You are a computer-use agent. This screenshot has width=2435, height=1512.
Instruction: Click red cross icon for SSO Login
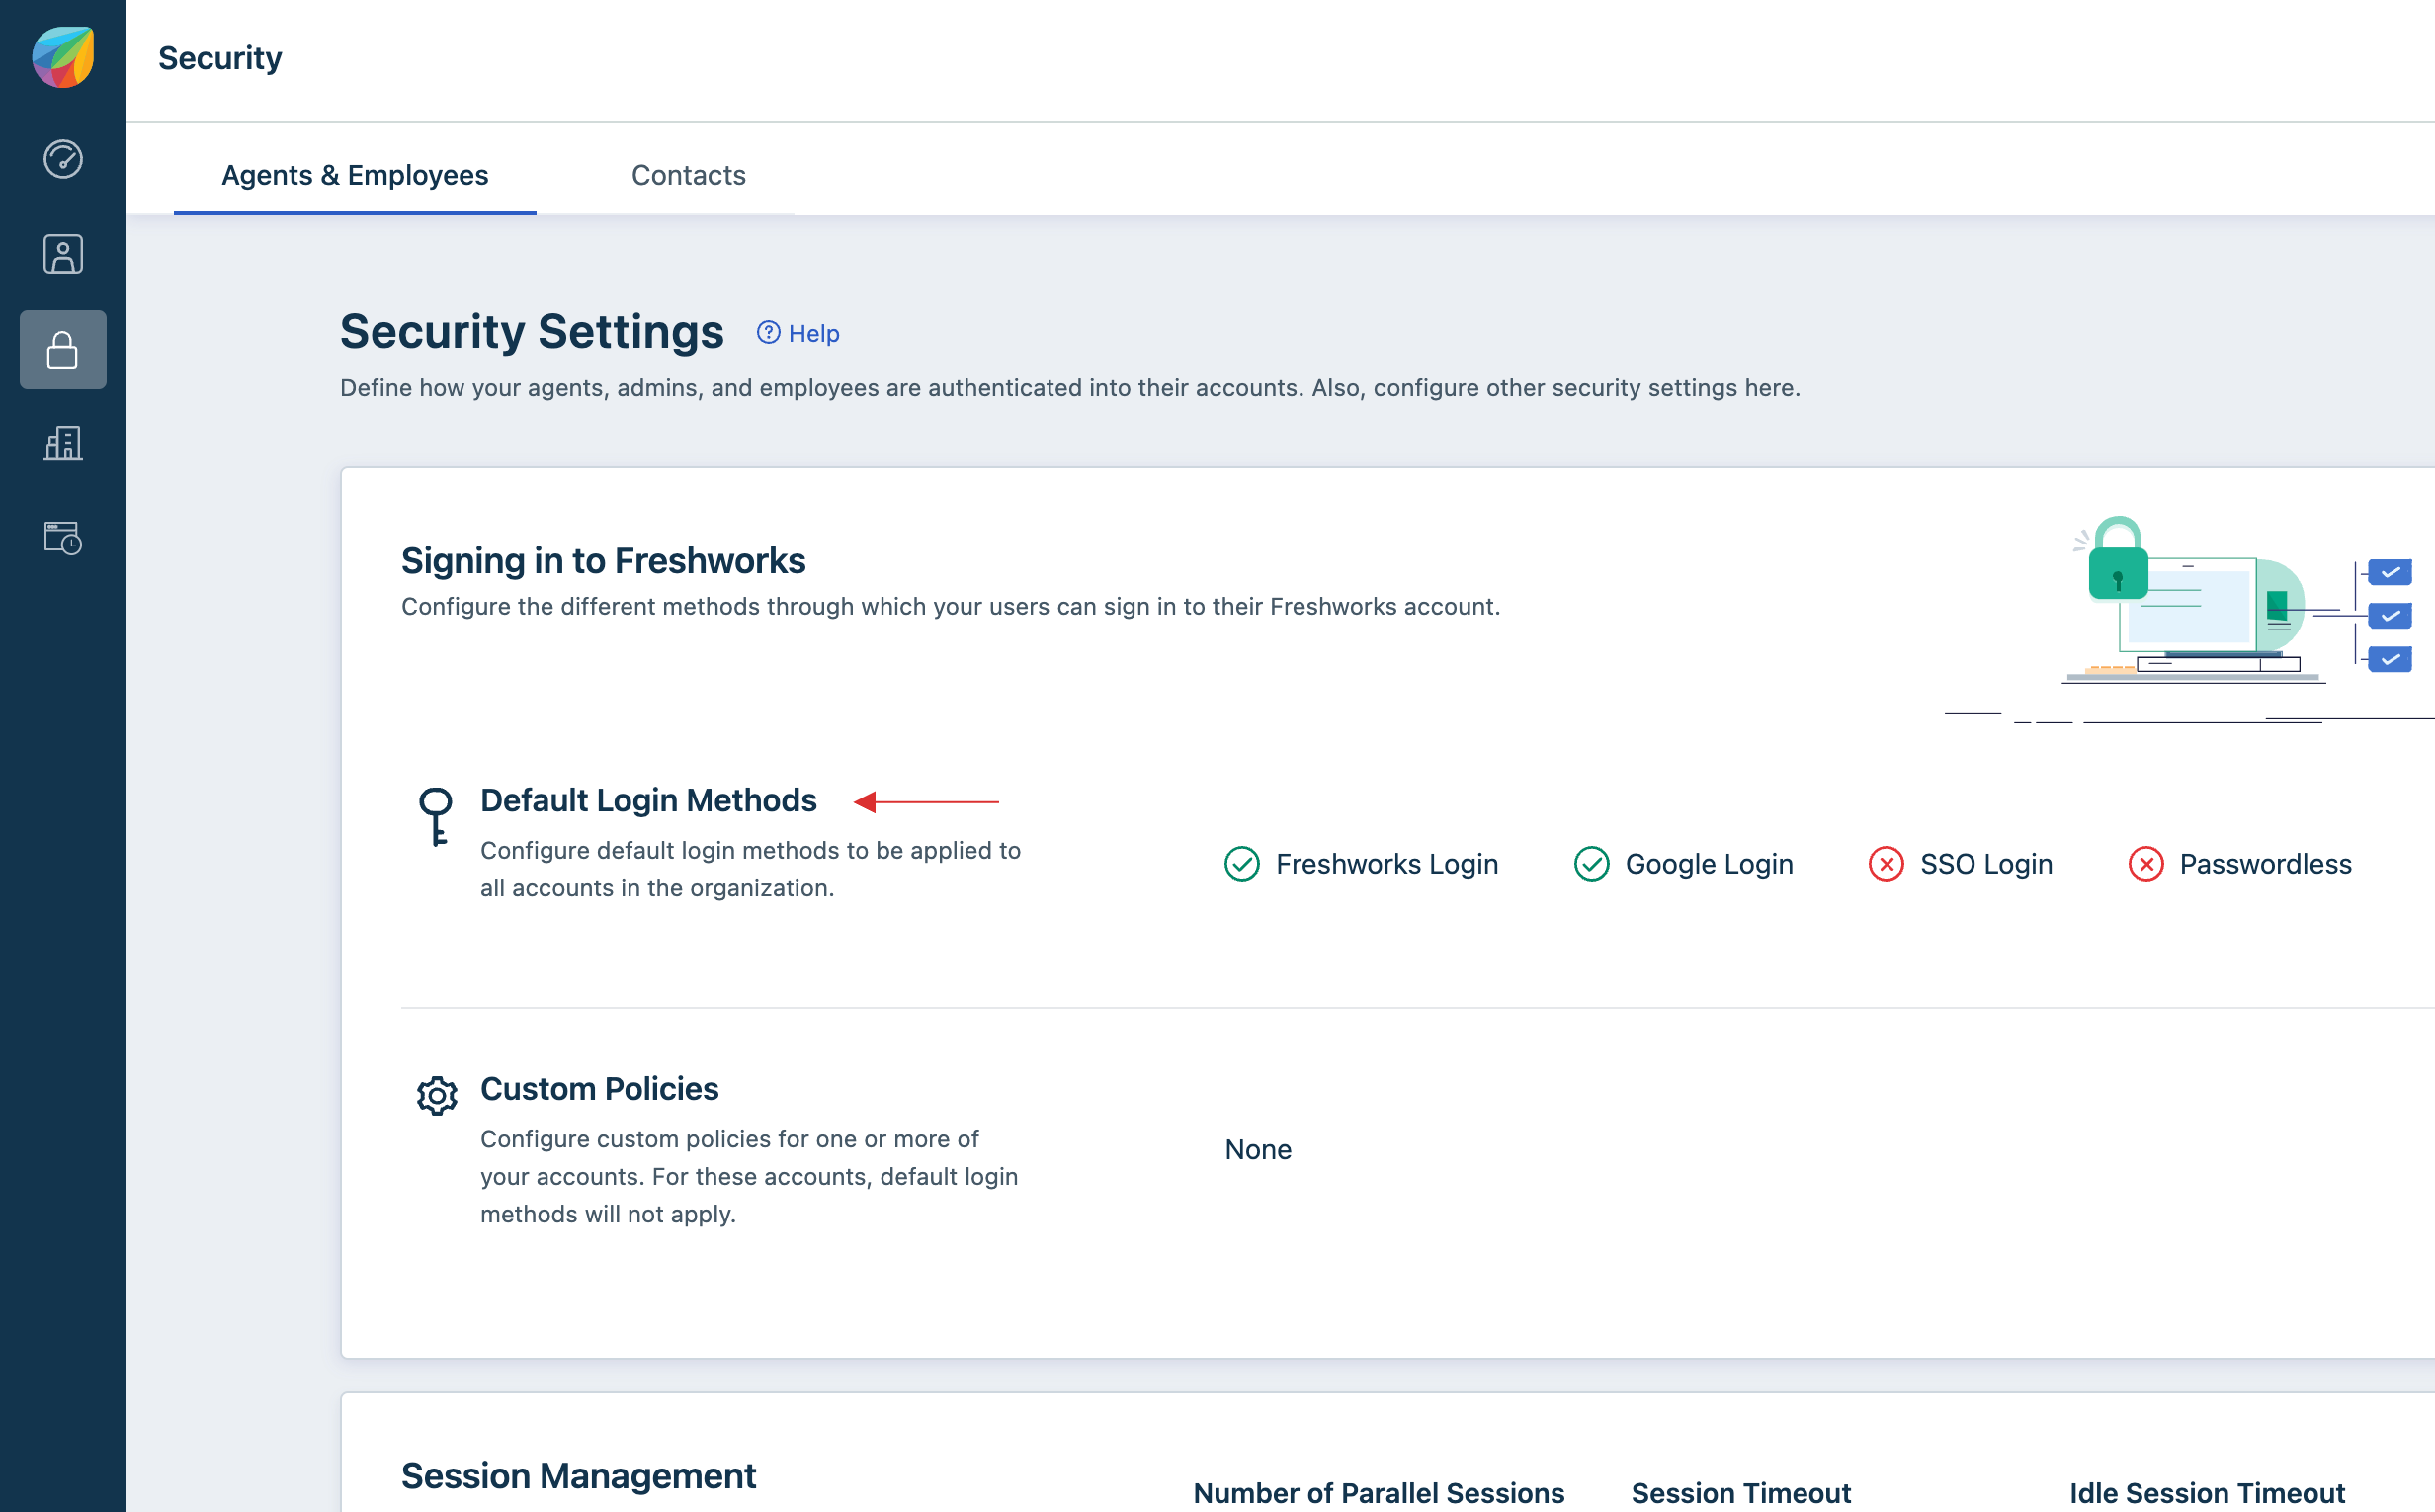tap(1886, 864)
